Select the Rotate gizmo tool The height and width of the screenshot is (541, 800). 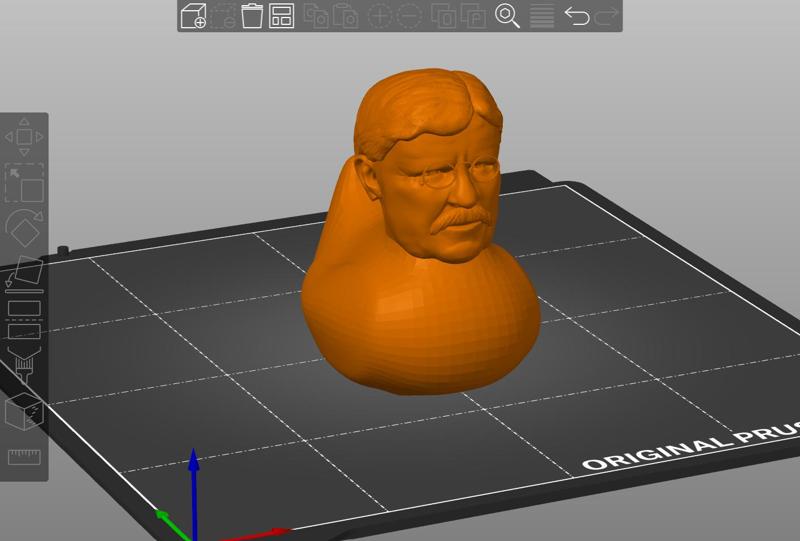click(24, 228)
